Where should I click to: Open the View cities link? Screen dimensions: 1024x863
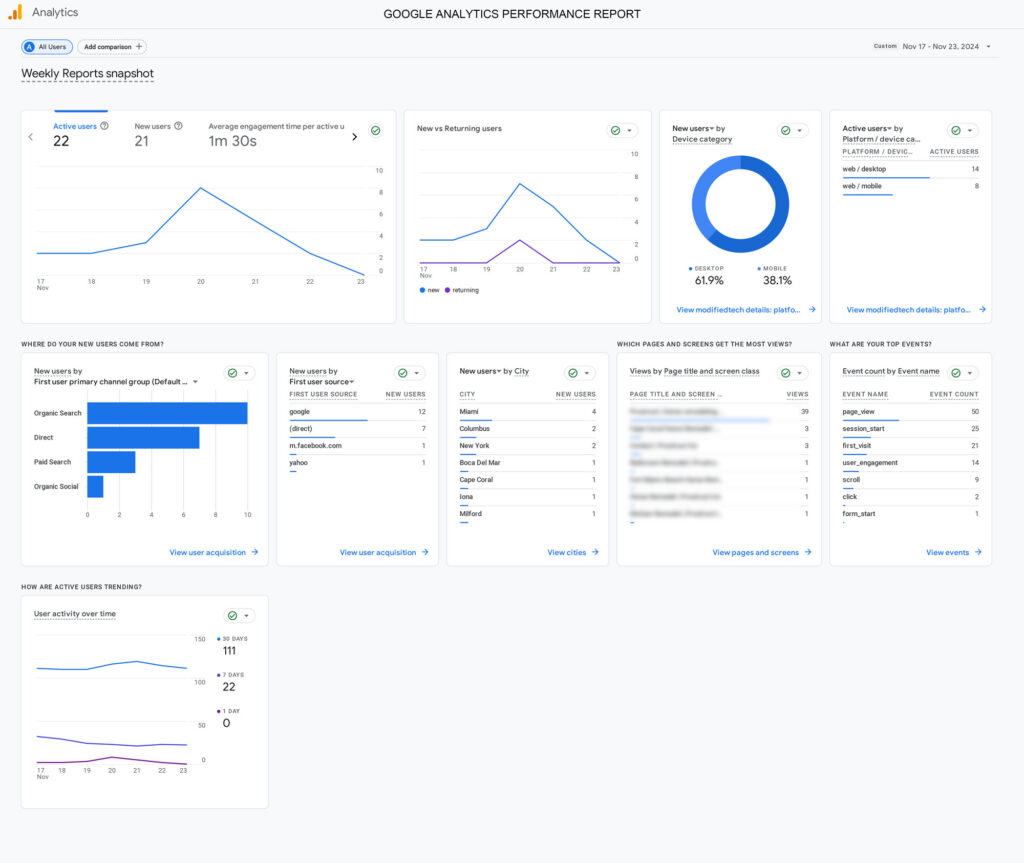coord(573,553)
